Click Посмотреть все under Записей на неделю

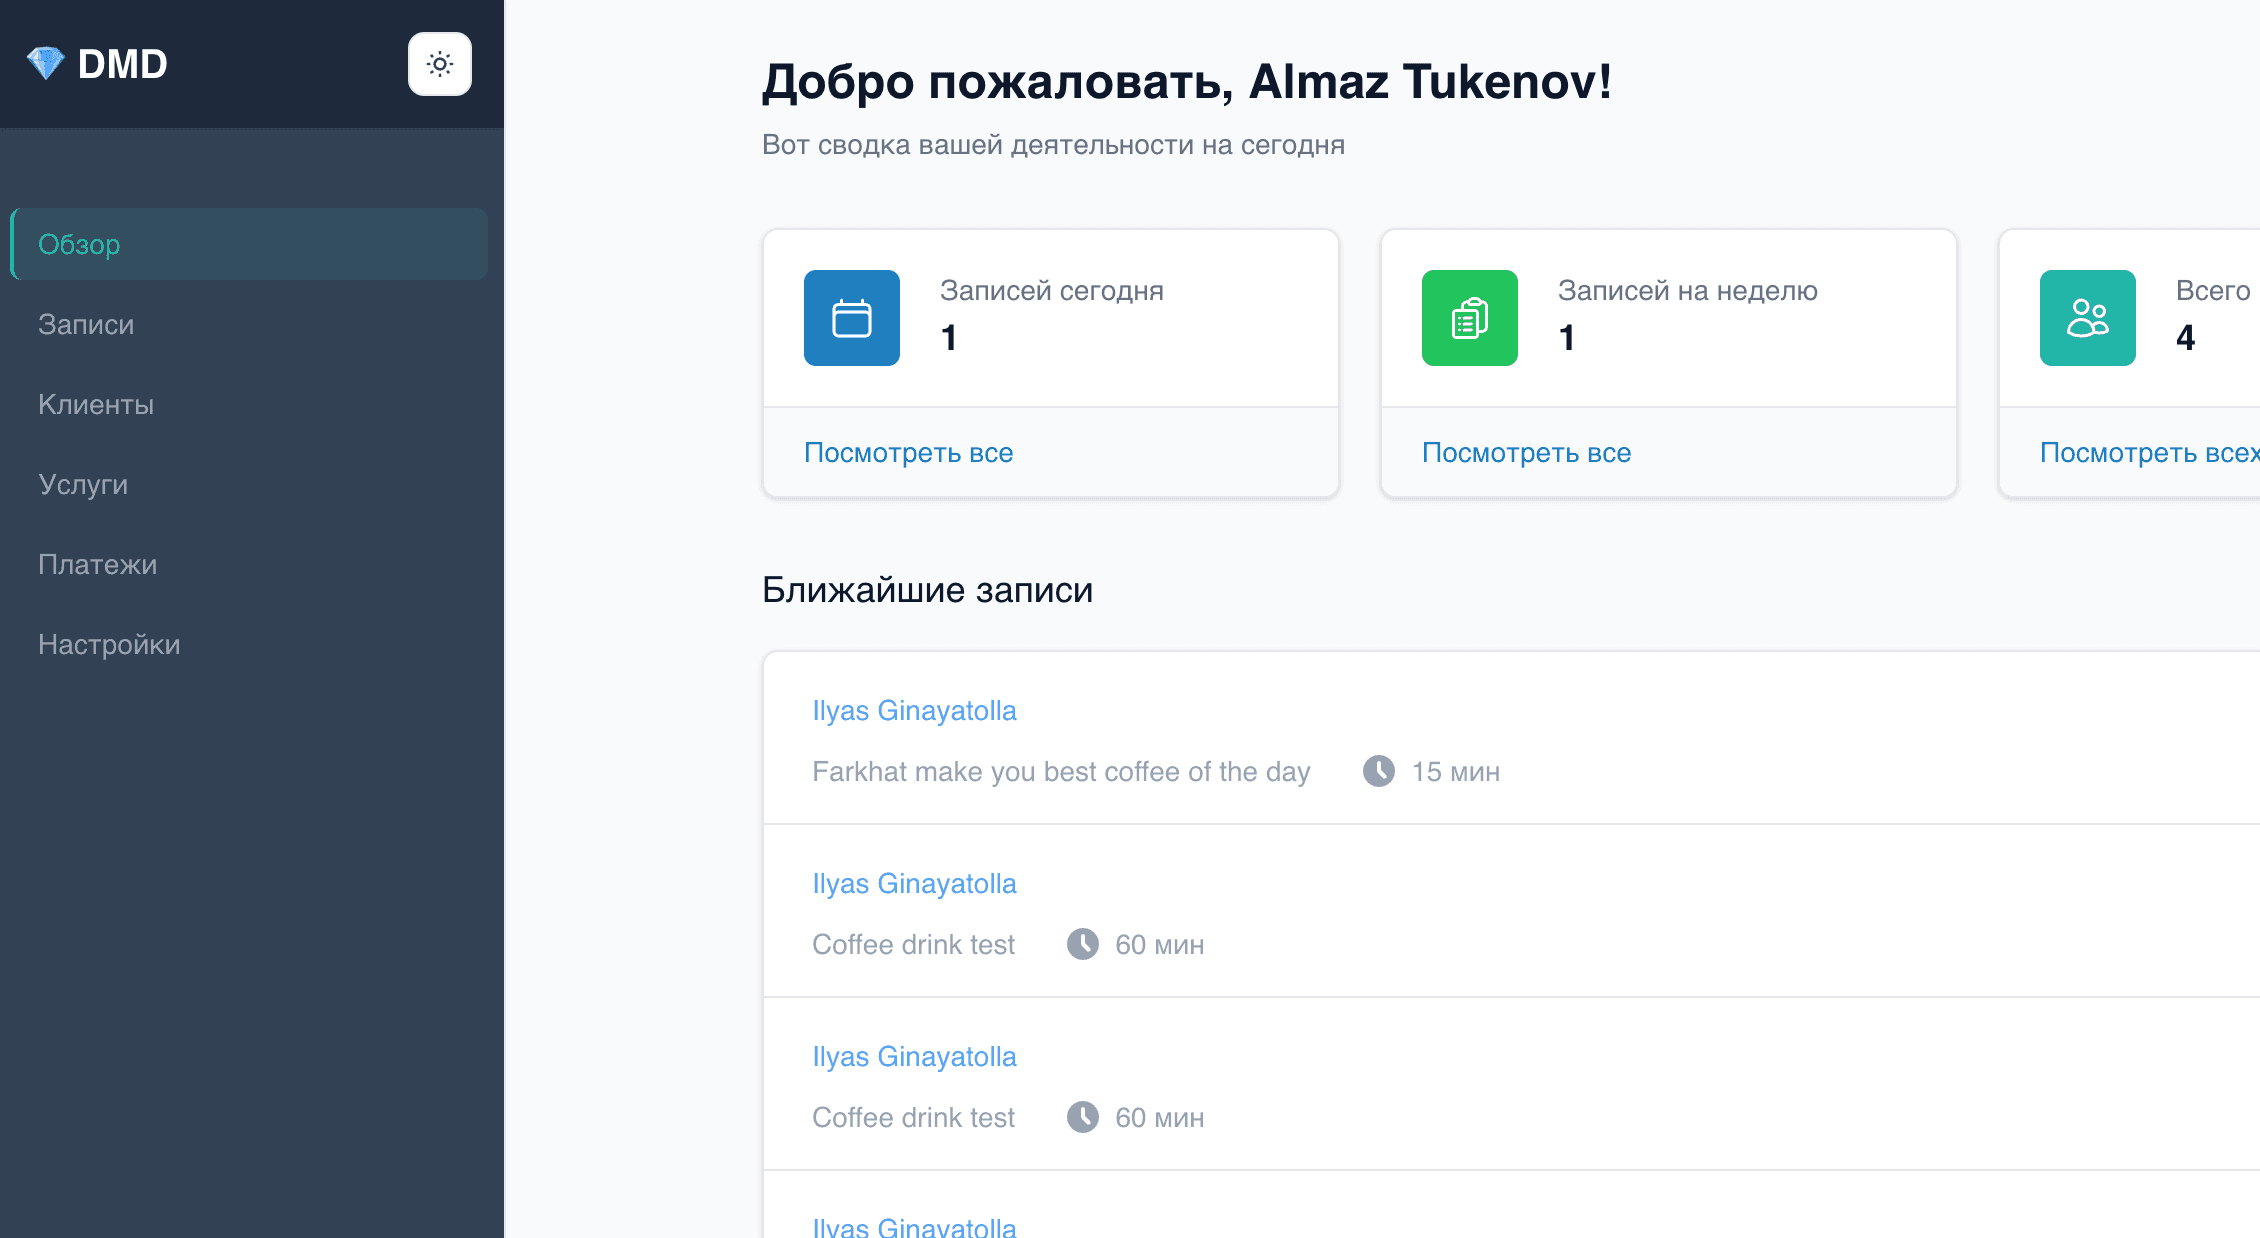click(1527, 452)
